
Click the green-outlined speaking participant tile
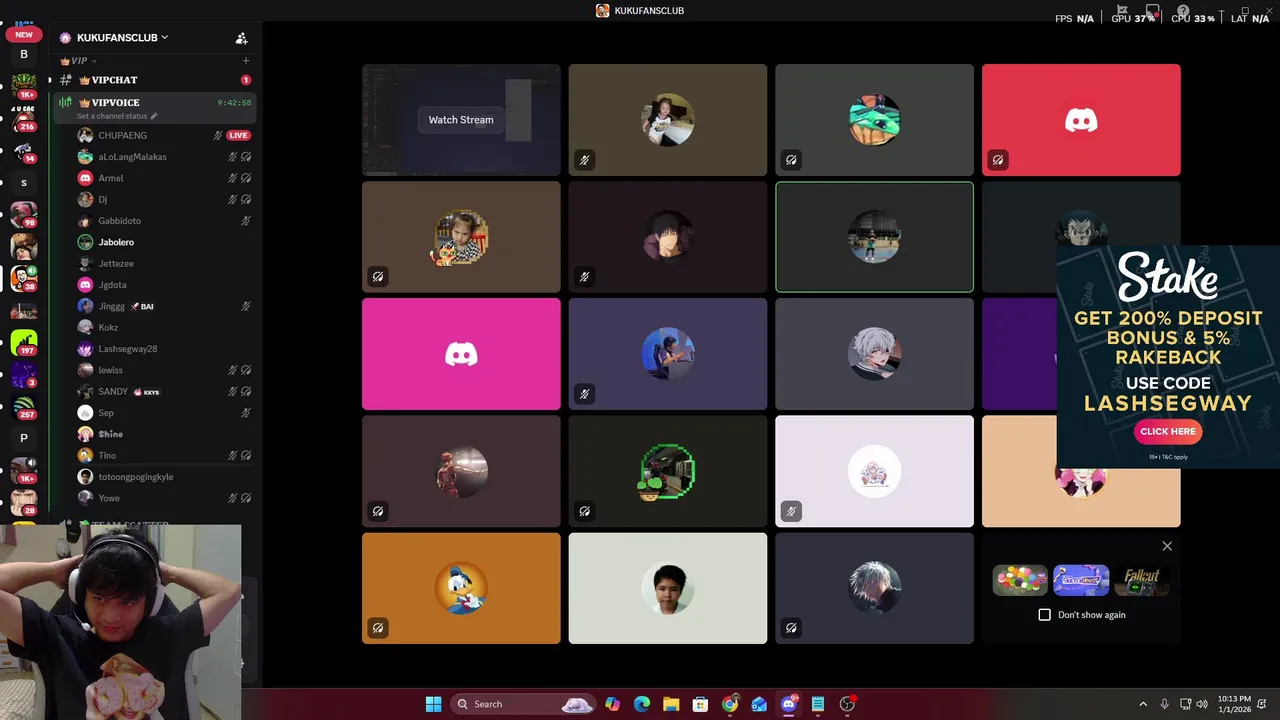(x=874, y=237)
